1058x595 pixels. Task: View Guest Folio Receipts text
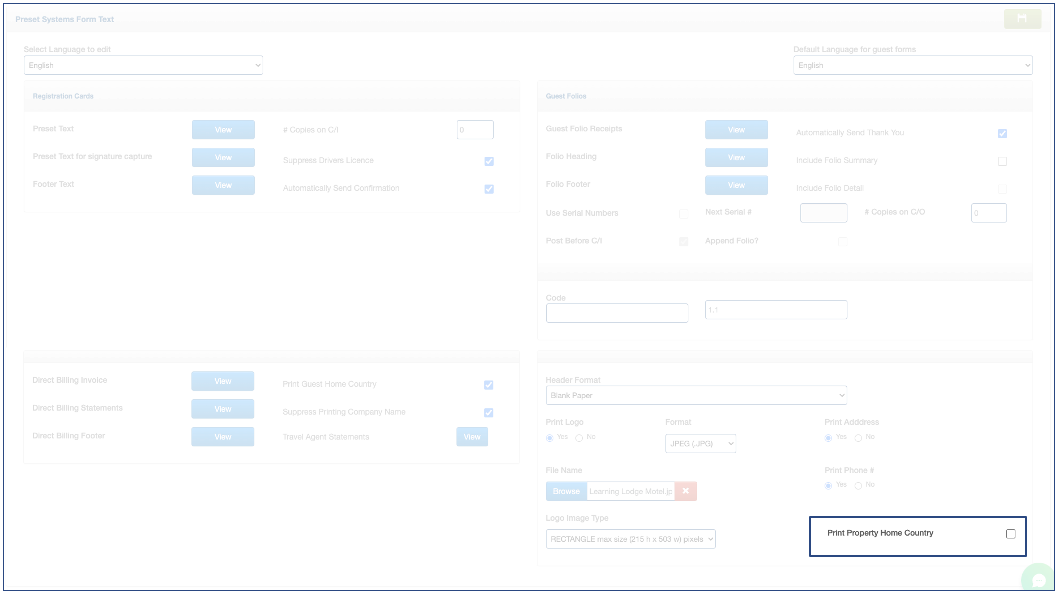[736, 130]
